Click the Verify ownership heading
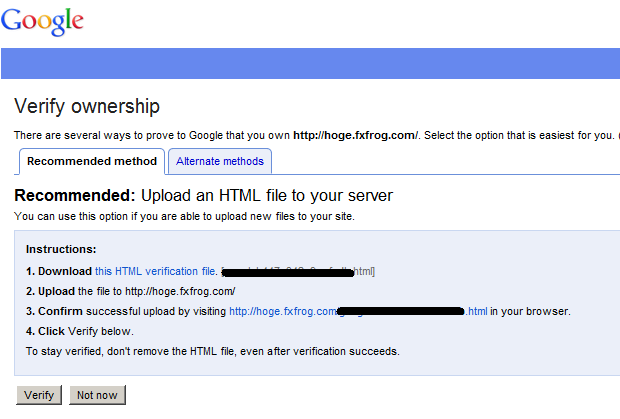Screen dimensions: 620x419 (x=87, y=106)
